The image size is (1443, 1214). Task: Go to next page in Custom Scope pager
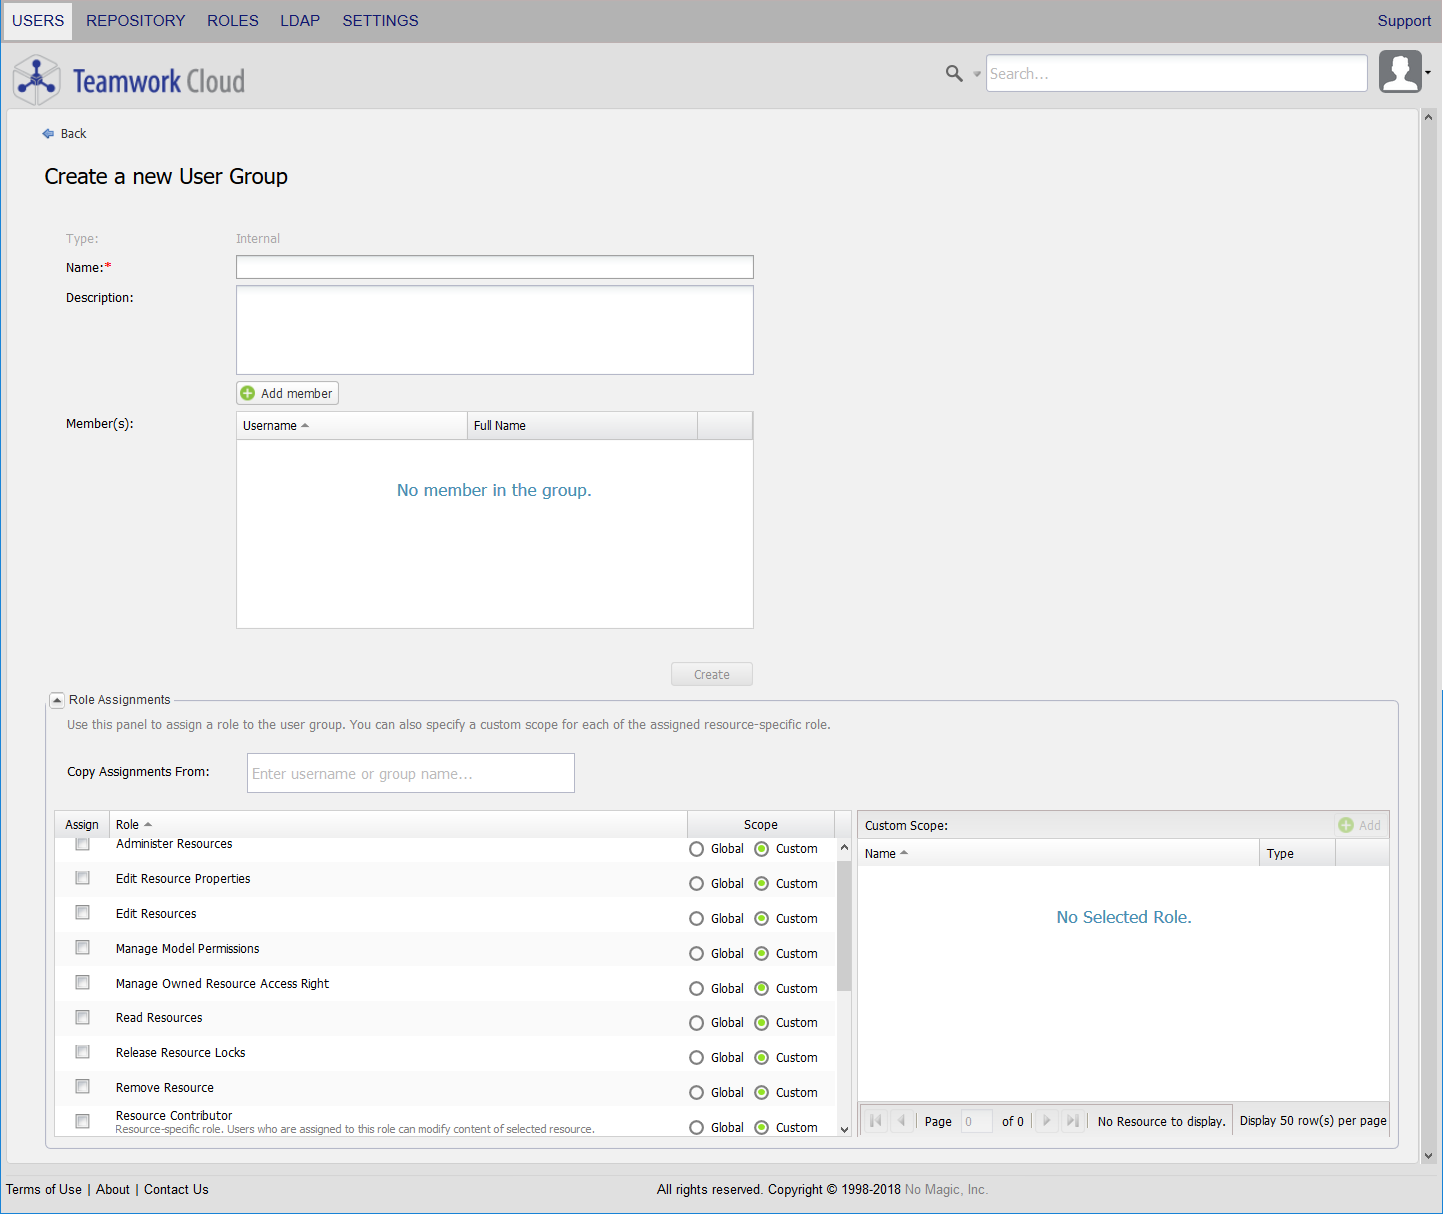click(1046, 1121)
